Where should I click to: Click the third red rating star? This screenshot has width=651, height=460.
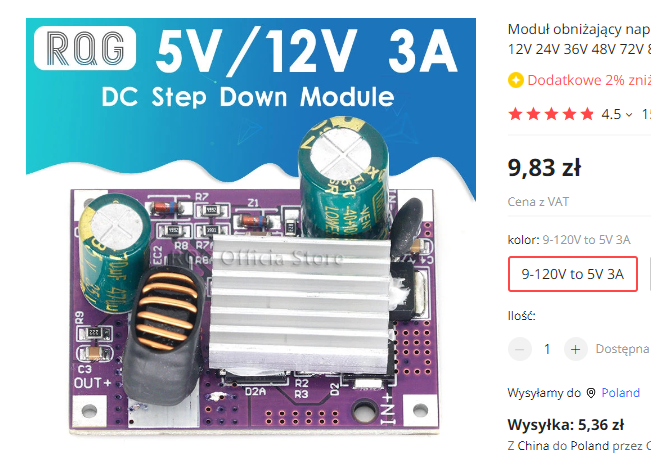coord(551,114)
